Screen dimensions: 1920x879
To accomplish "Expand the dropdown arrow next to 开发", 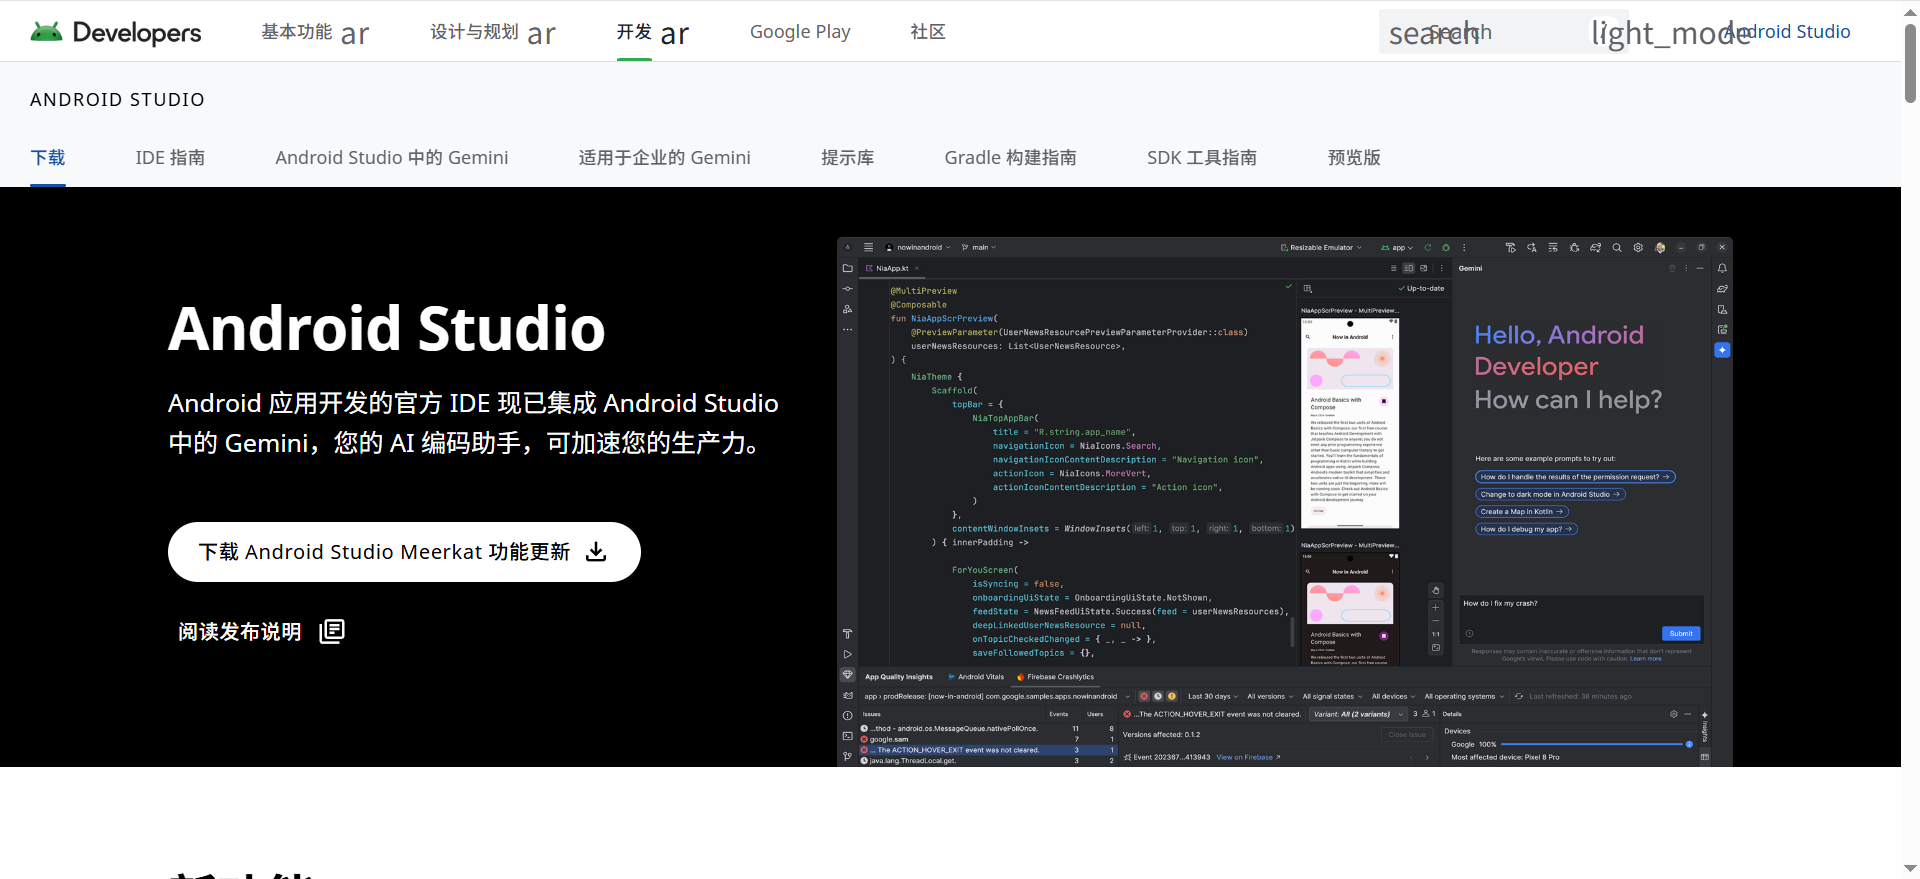I will click(x=675, y=35).
